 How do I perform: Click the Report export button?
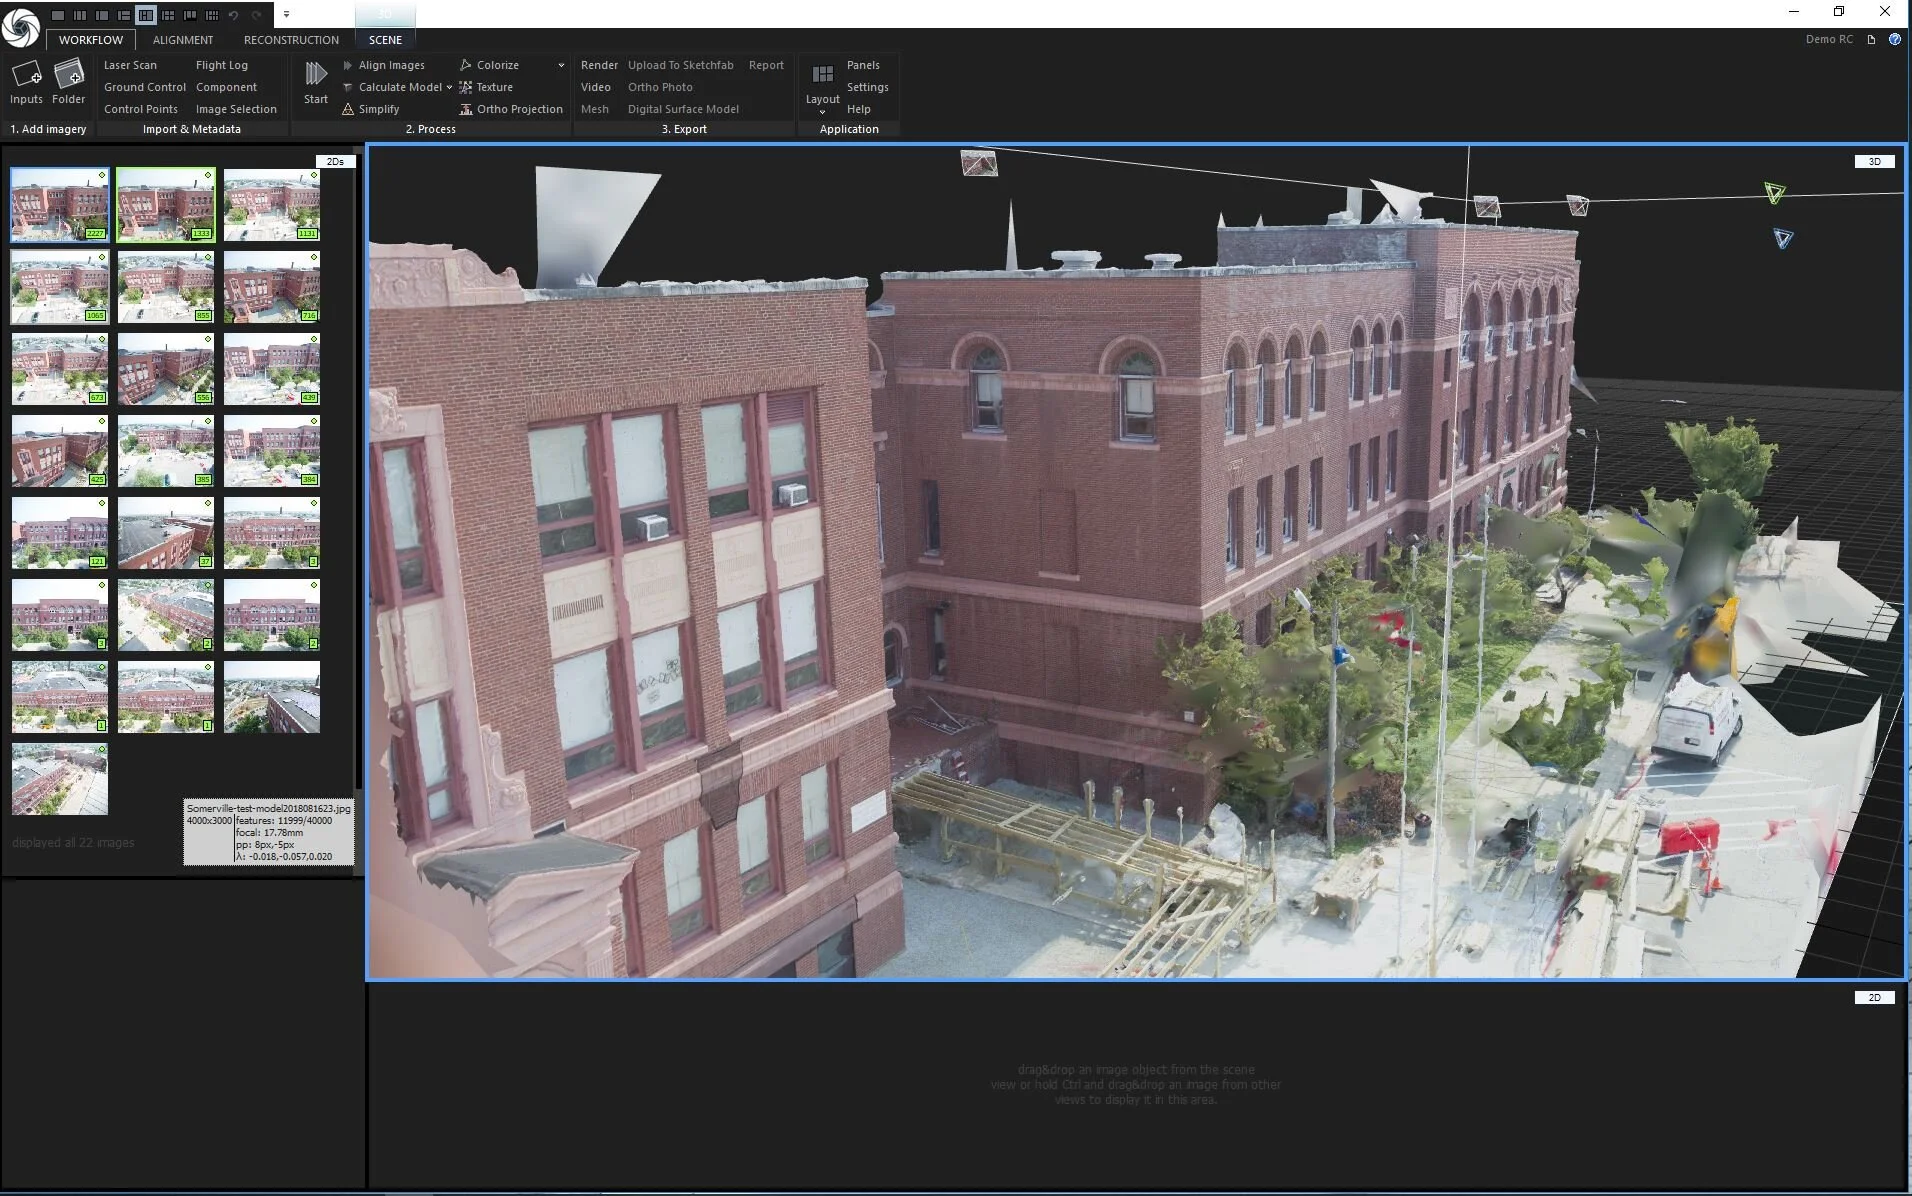tap(767, 65)
